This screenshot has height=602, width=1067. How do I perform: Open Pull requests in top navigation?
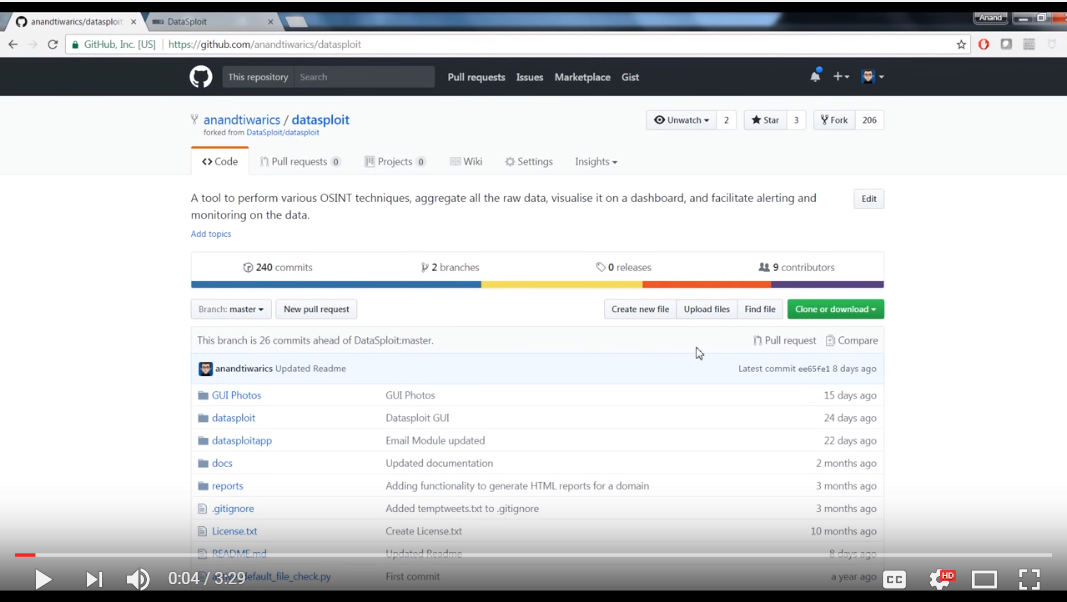click(x=476, y=78)
